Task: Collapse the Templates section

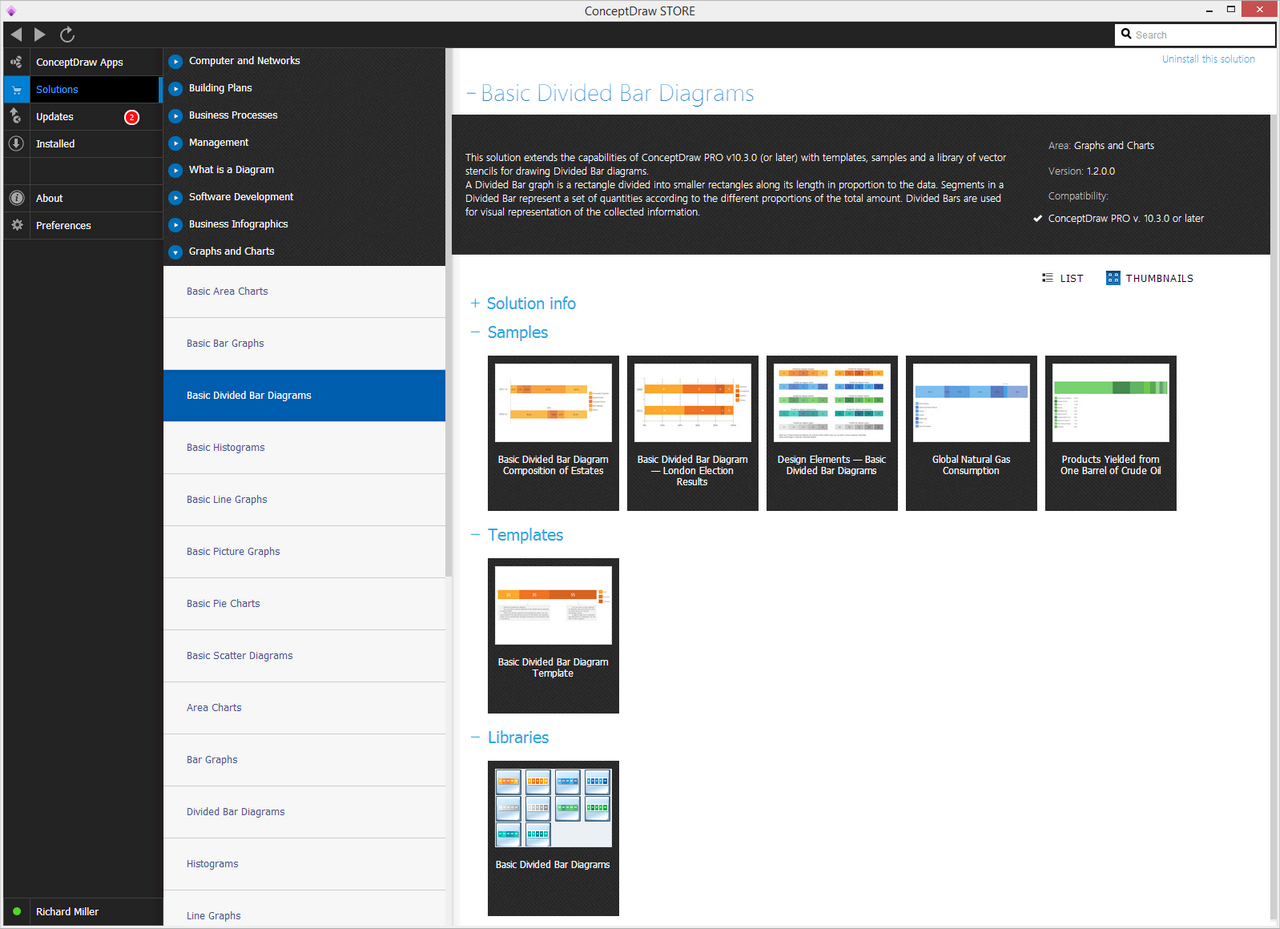Action: click(476, 535)
